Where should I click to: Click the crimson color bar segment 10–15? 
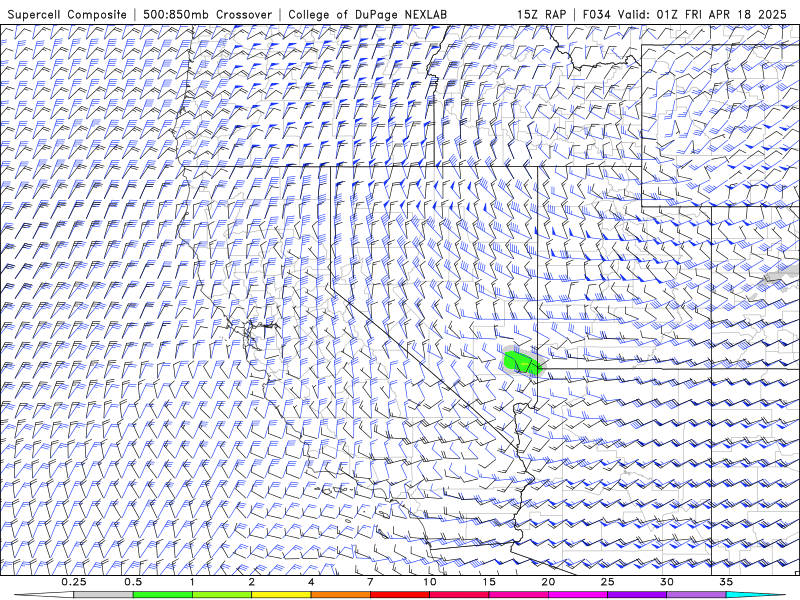[x=459, y=595]
